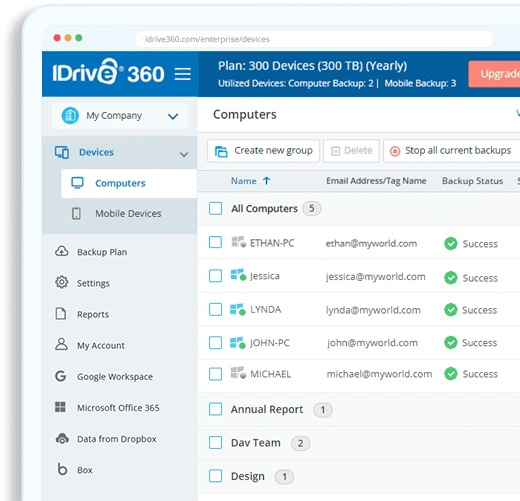520x501 pixels.
Task: Click the Backup Status column header
Action: click(x=472, y=181)
